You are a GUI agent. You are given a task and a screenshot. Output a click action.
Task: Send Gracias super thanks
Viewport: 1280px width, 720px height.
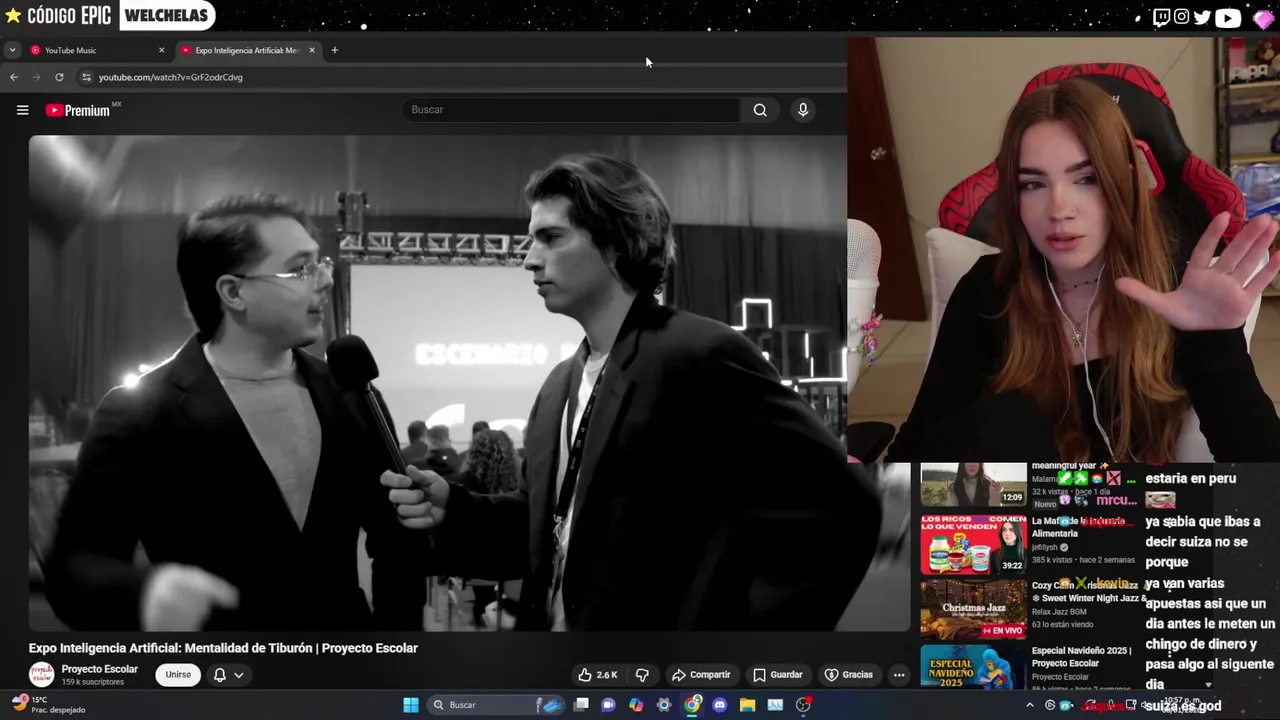coord(848,675)
